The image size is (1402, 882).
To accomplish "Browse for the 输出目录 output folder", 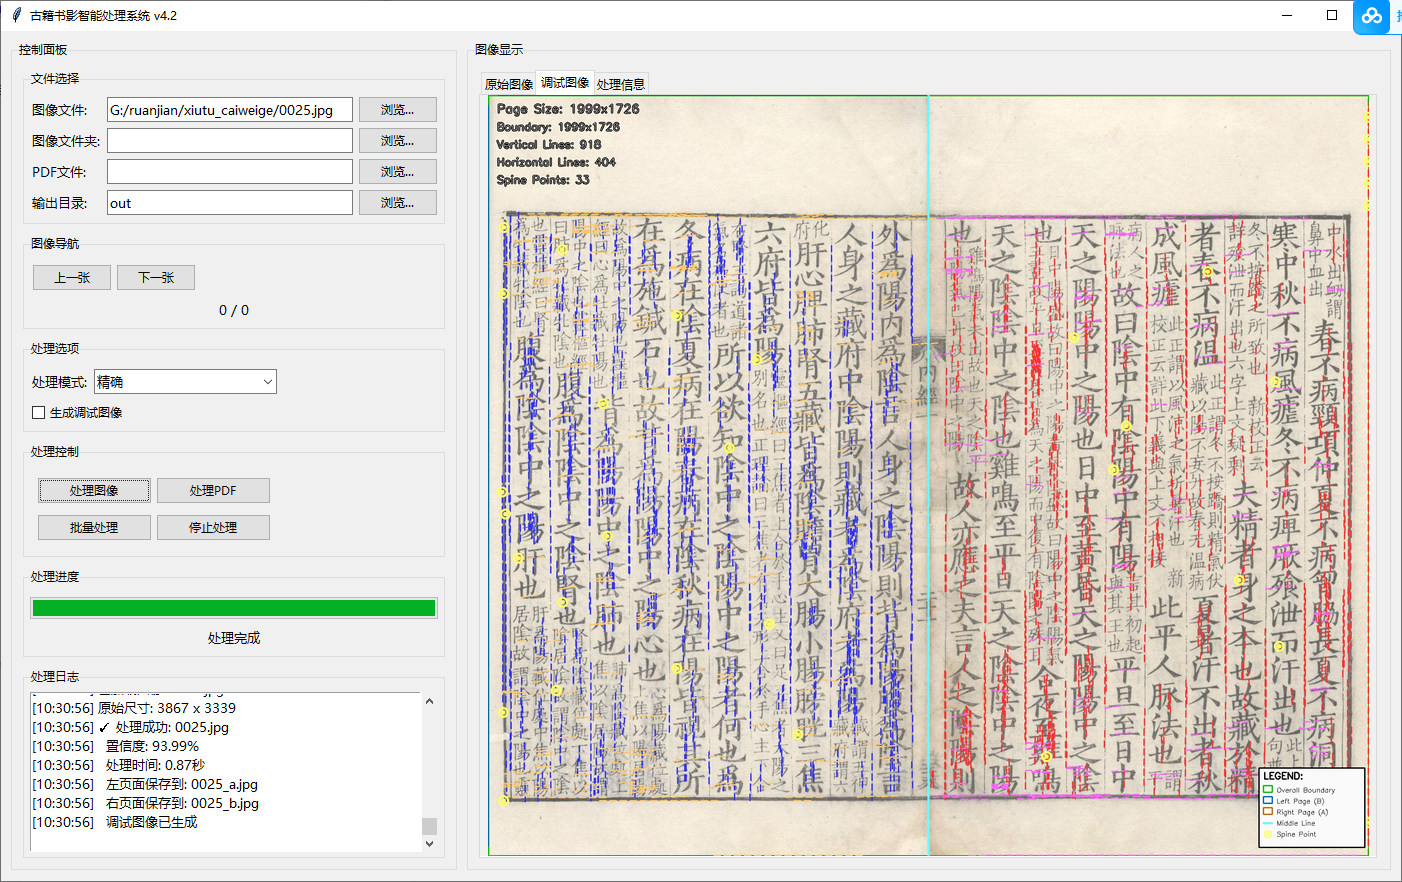I will tap(397, 202).
